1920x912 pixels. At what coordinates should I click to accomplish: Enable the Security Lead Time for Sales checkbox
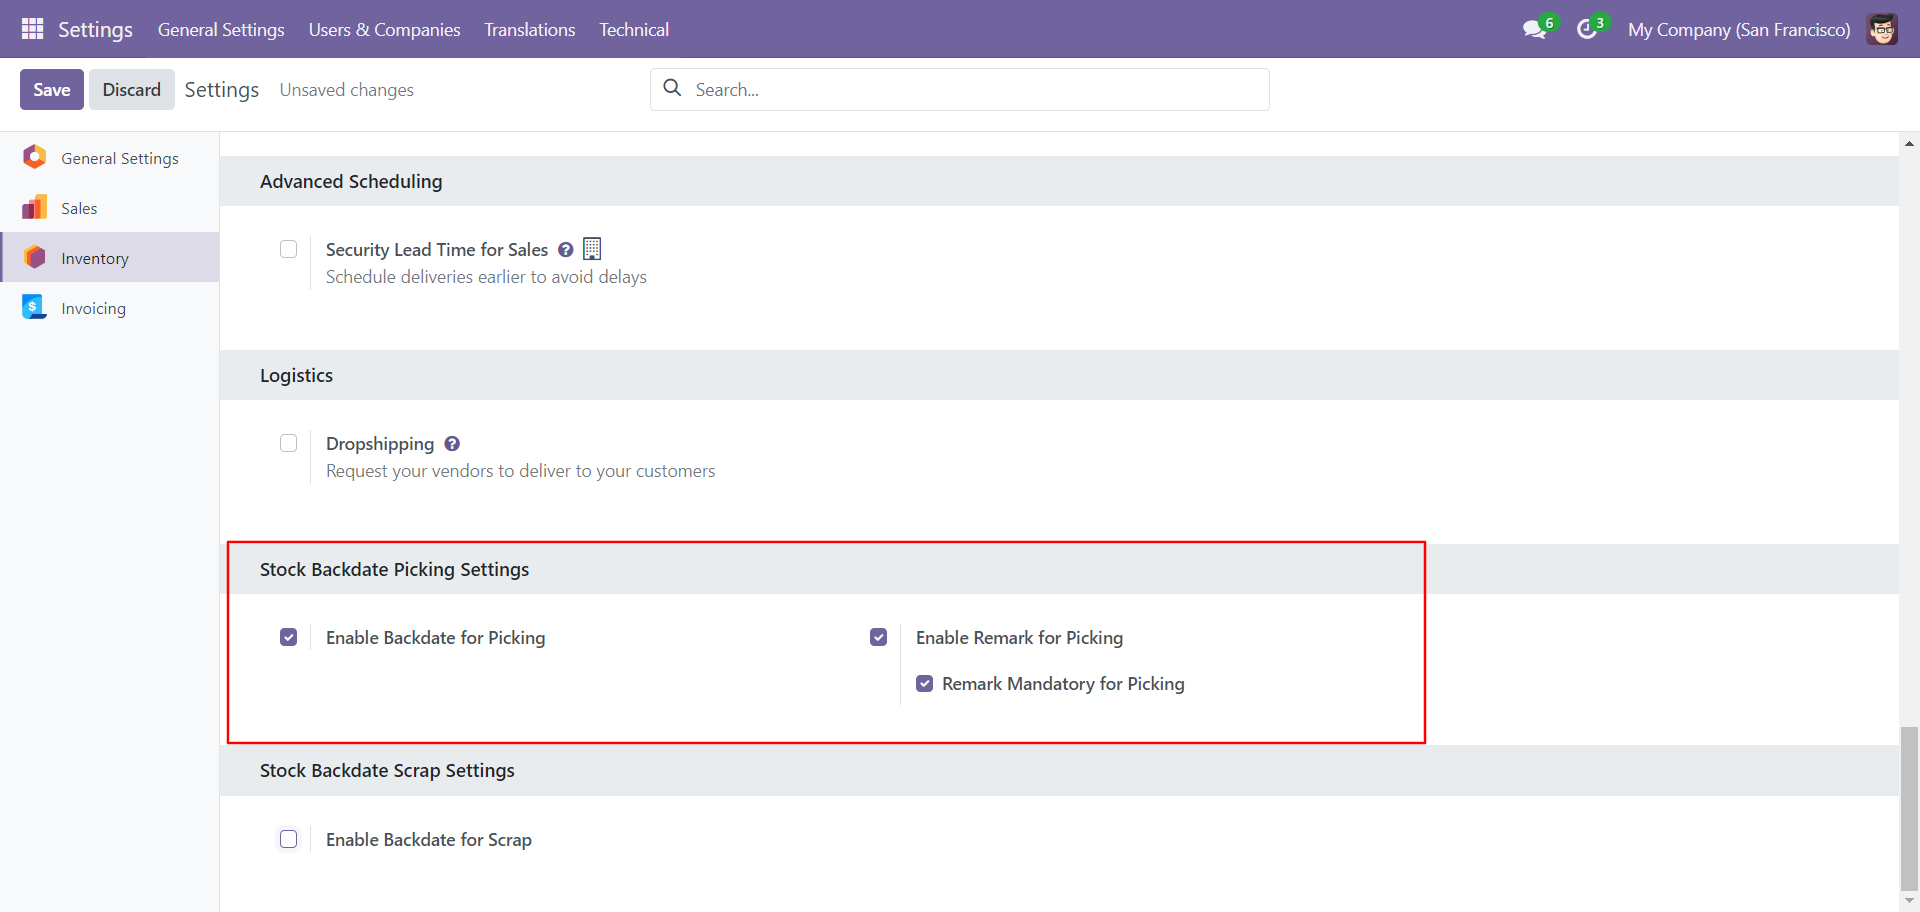289,249
